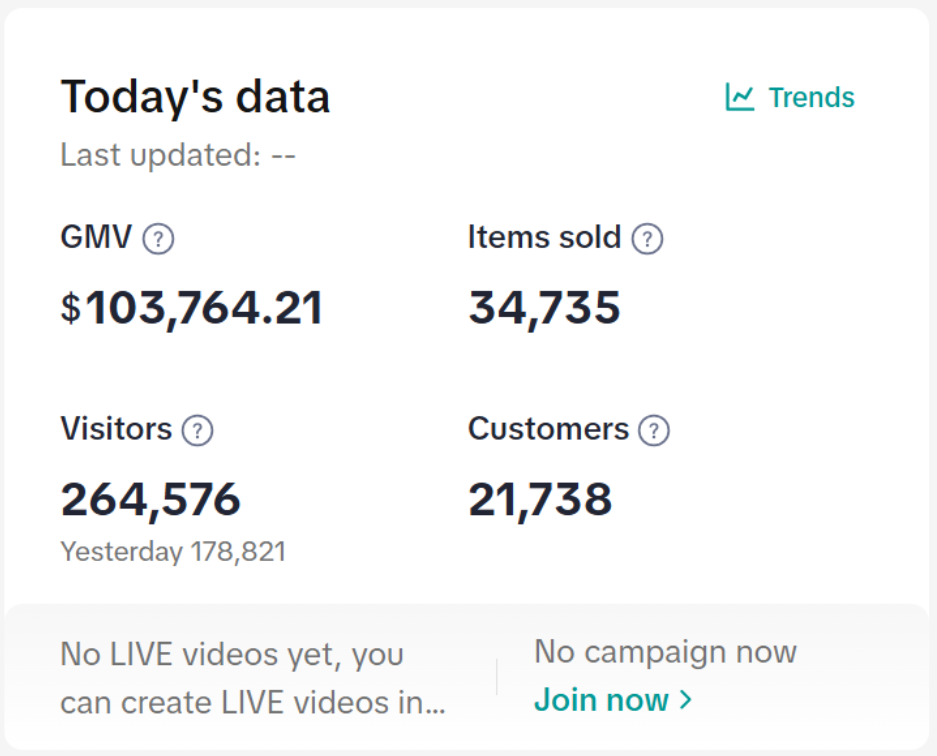
Task: Click the Yesterday 178,821 comparison text
Action: click(173, 551)
